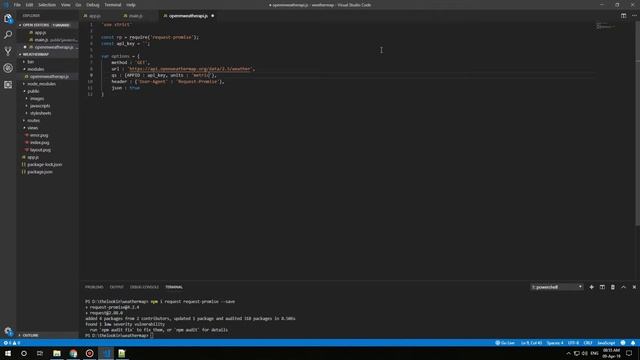Show hidden system tray icons
Screen dimensions: 640x360
coord(568,353)
